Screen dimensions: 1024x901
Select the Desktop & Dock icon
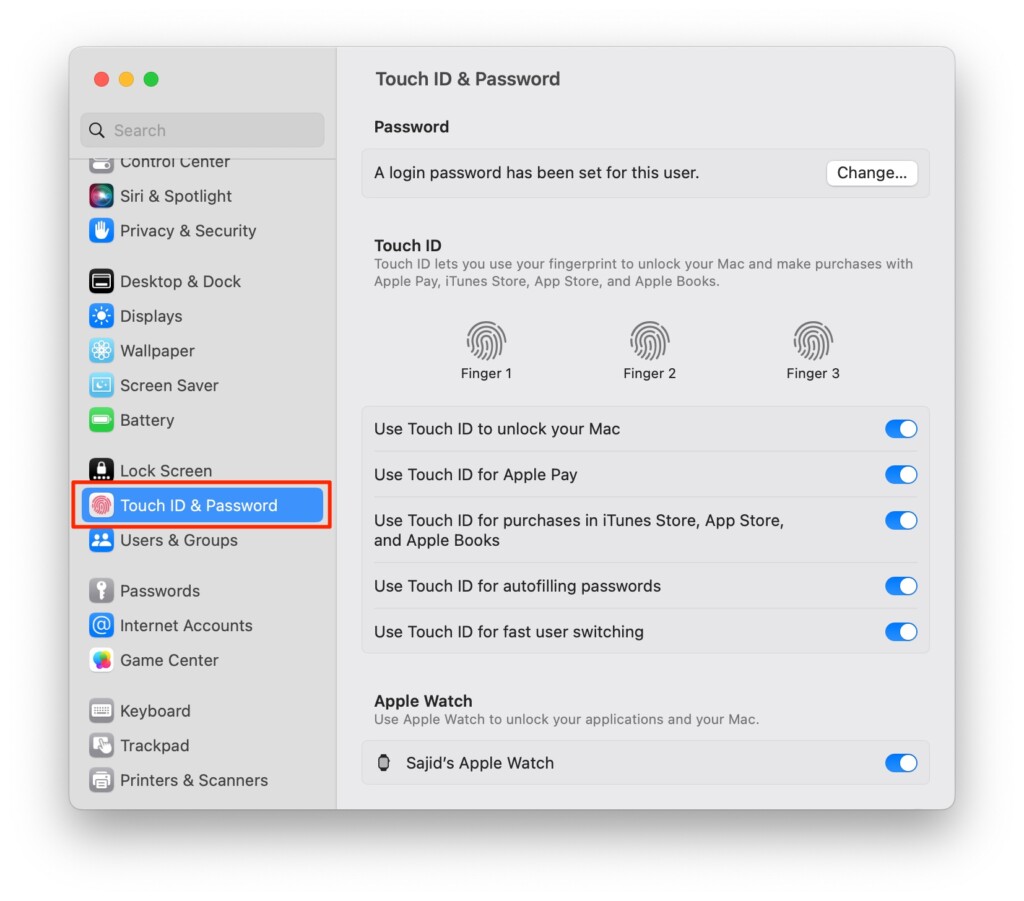click(101, 281)
